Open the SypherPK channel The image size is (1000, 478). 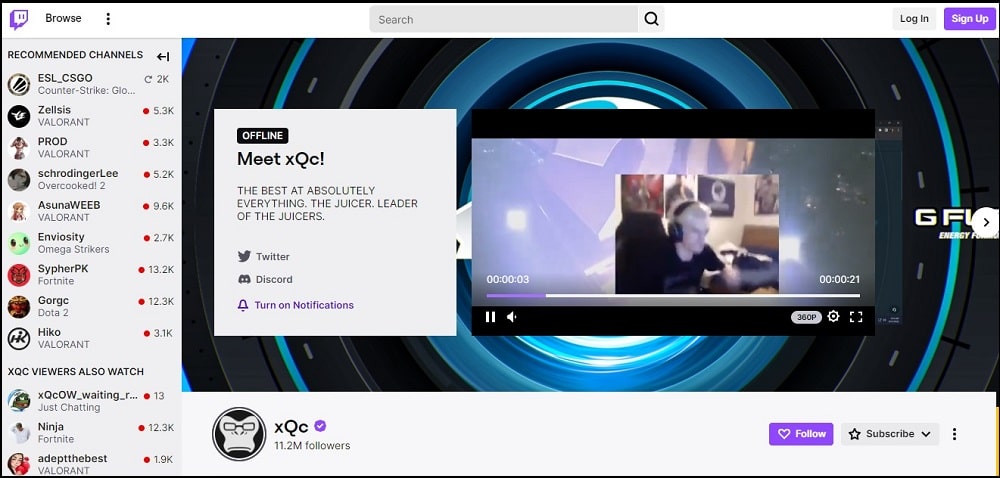click(91, 275)
